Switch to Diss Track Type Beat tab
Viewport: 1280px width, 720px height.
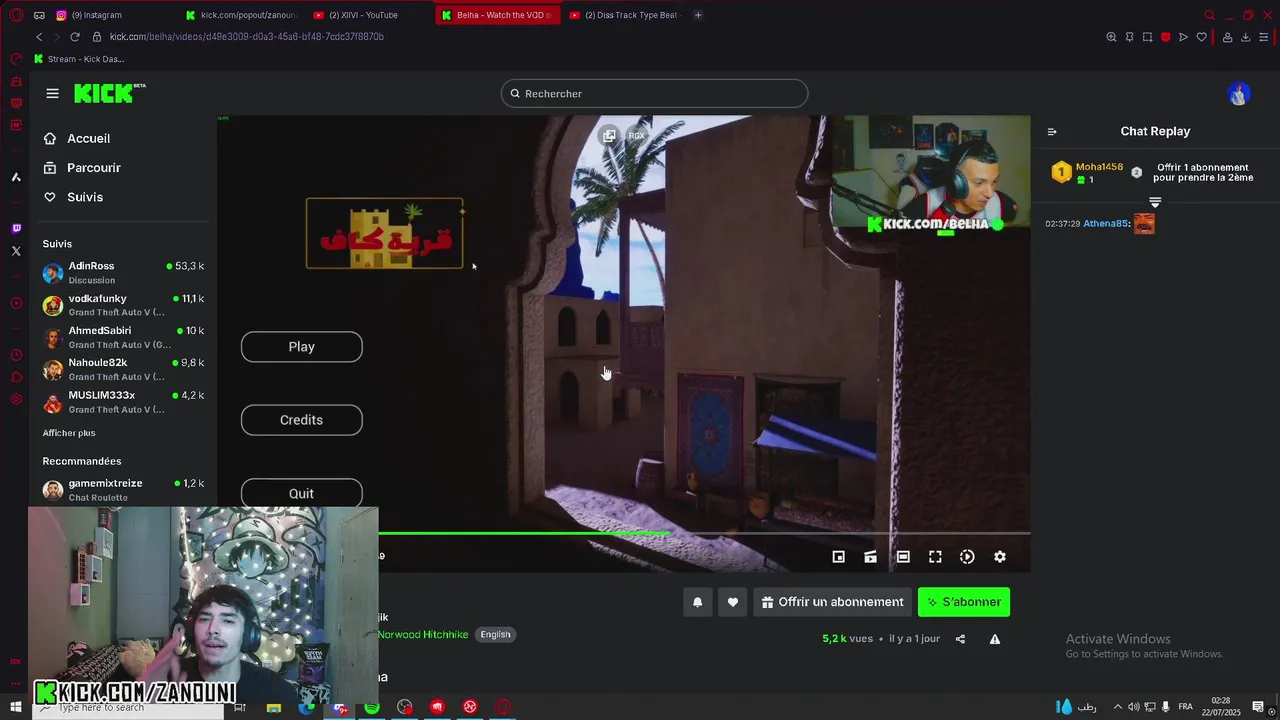coord(624,15)
